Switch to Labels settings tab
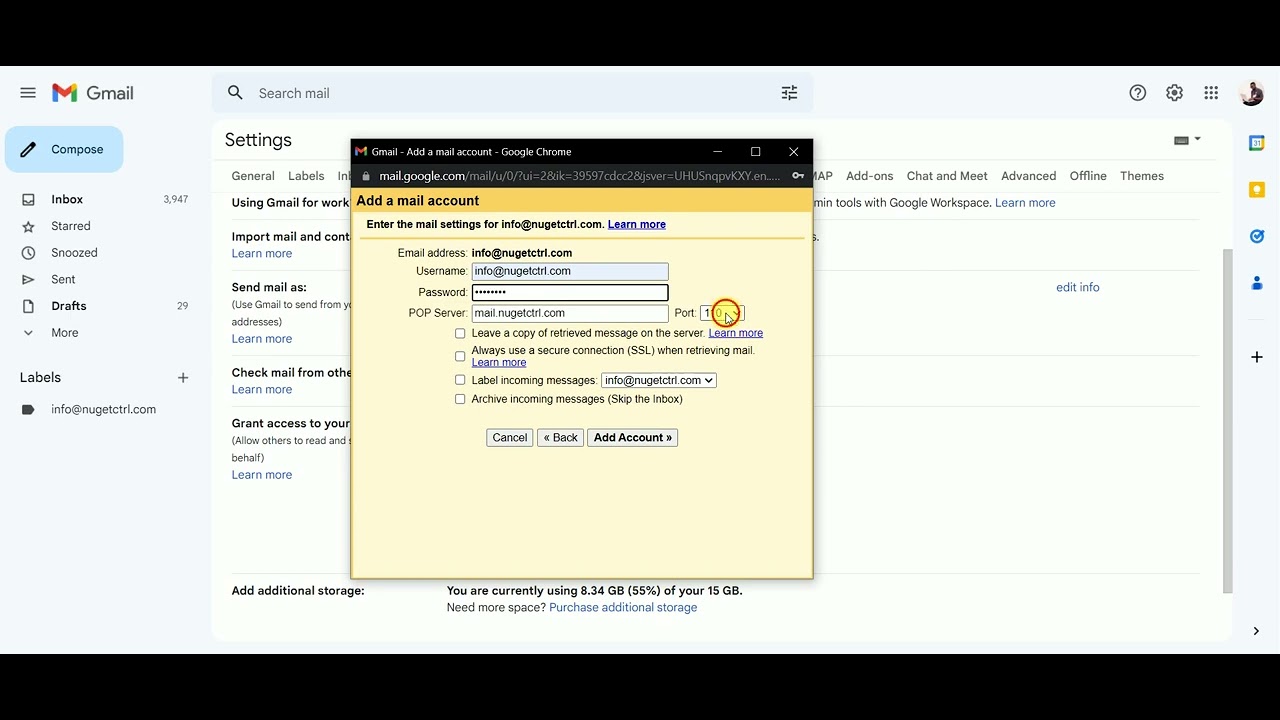This screenshot has height=720, width=1280. [306, 176]
